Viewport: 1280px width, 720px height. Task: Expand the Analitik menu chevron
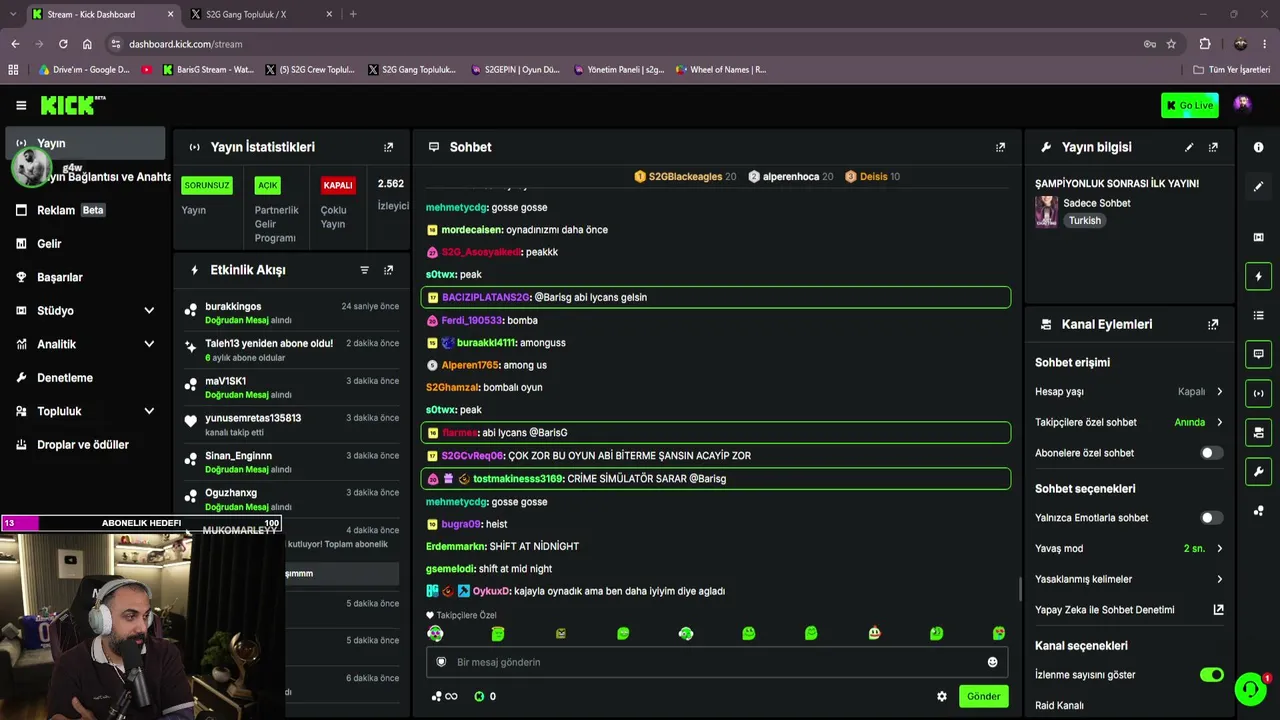[149, 344]
